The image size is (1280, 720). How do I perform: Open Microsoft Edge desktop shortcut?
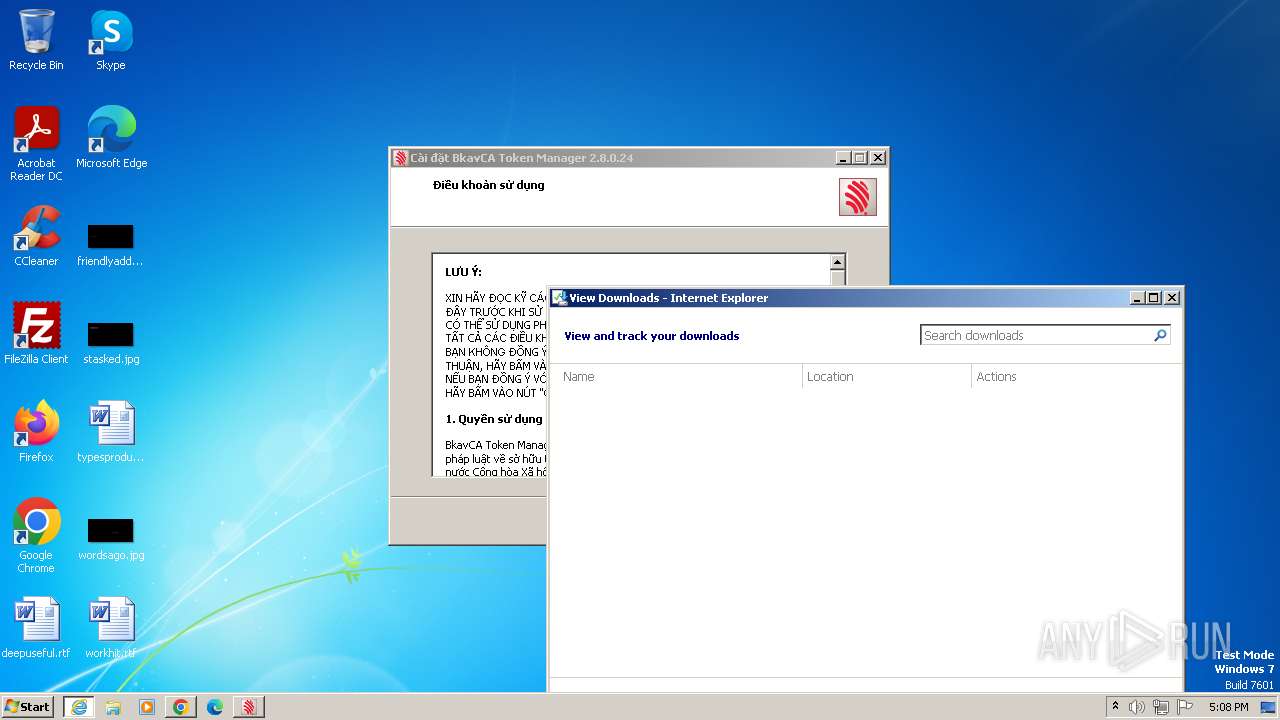point(111,138)
